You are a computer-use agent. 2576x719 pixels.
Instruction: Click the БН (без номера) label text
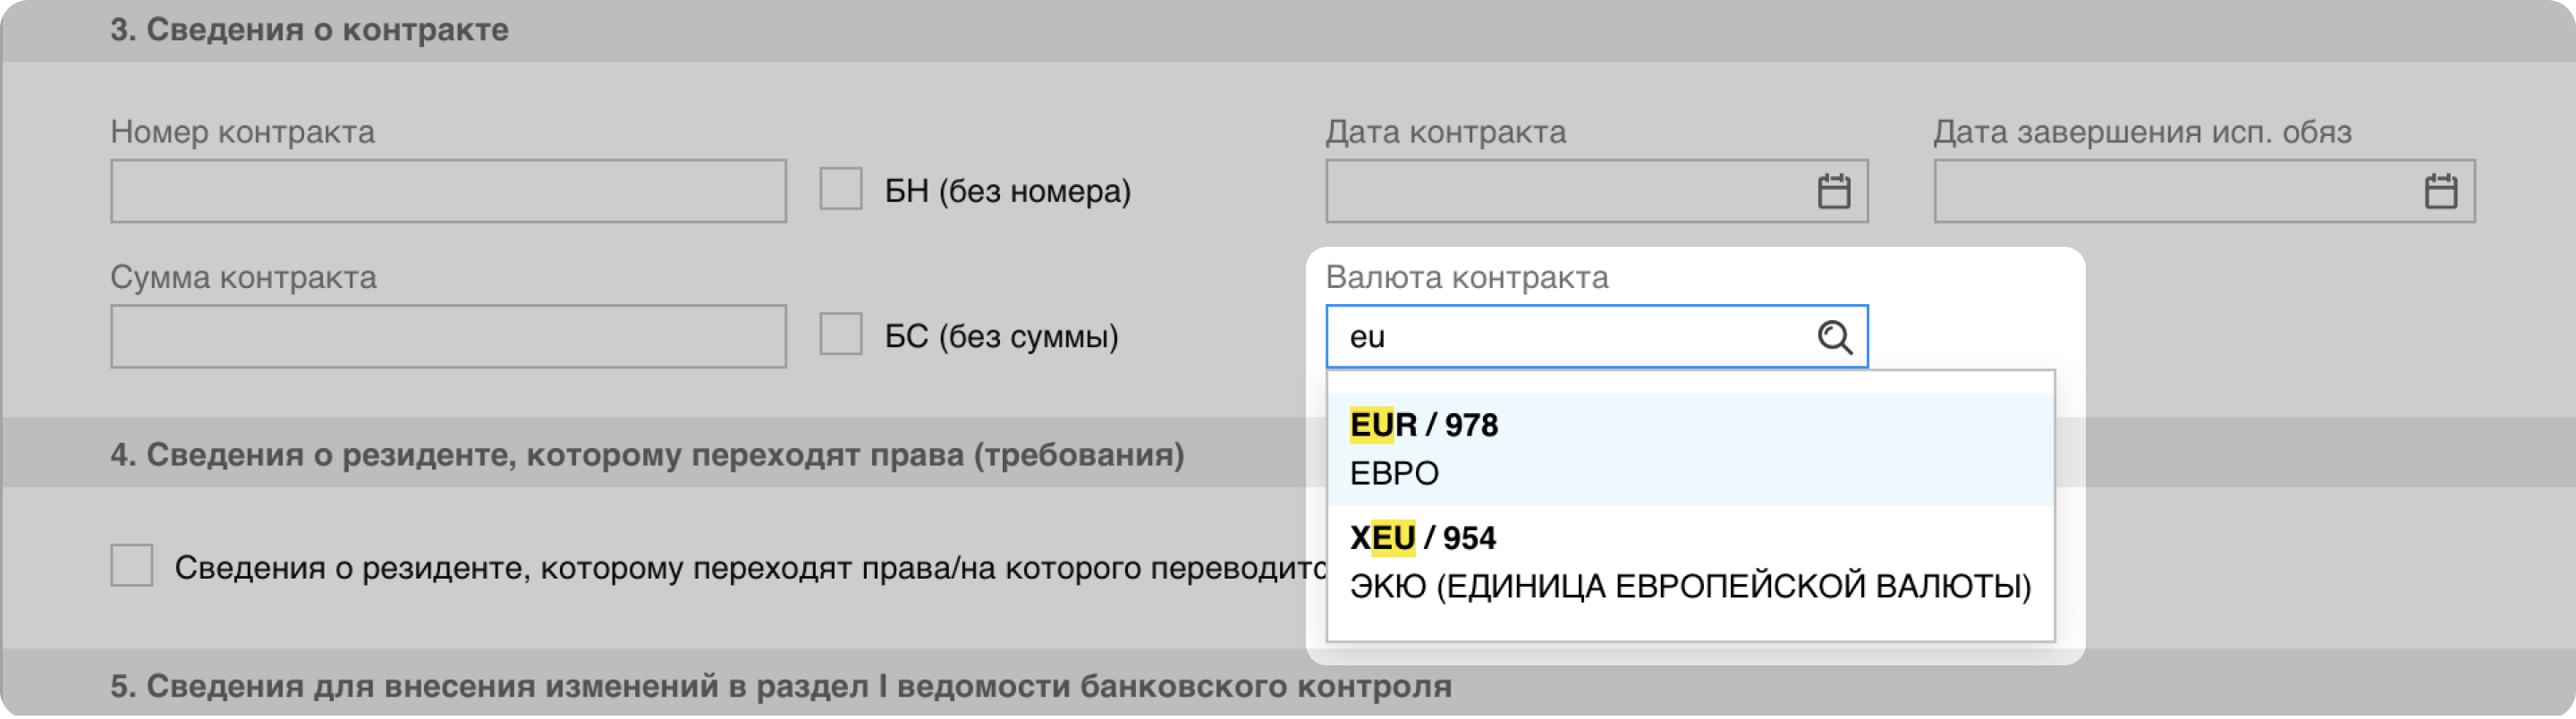pyautogui.click(x=1007, y=191)
